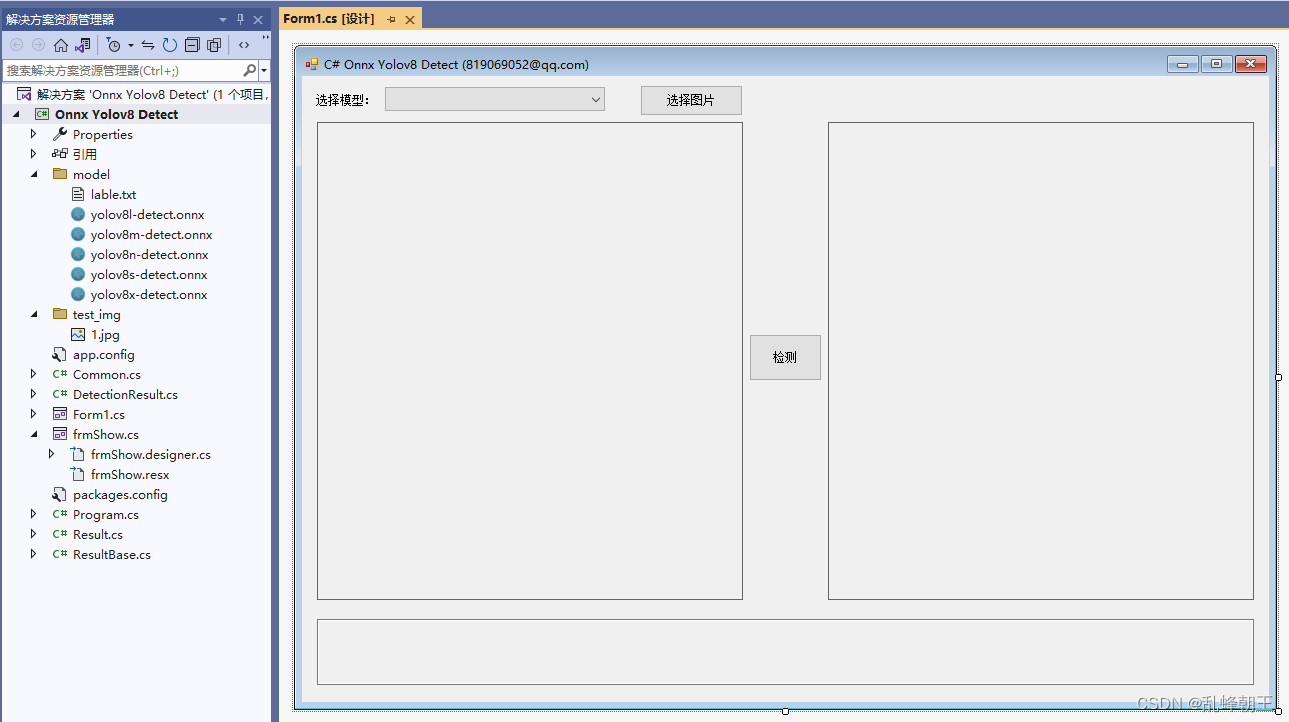Toggle sync with active document
Image resolution: width=1289 pixels, height=722 pixels.
[148, 45]
